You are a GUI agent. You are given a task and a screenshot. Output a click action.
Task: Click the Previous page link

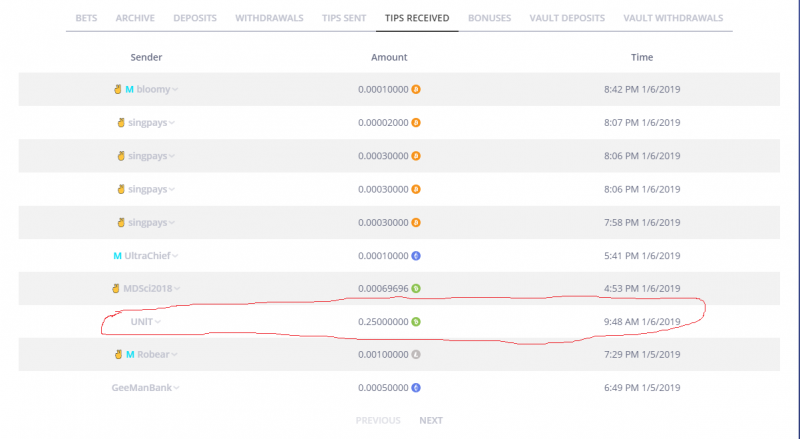click(378, 420)
